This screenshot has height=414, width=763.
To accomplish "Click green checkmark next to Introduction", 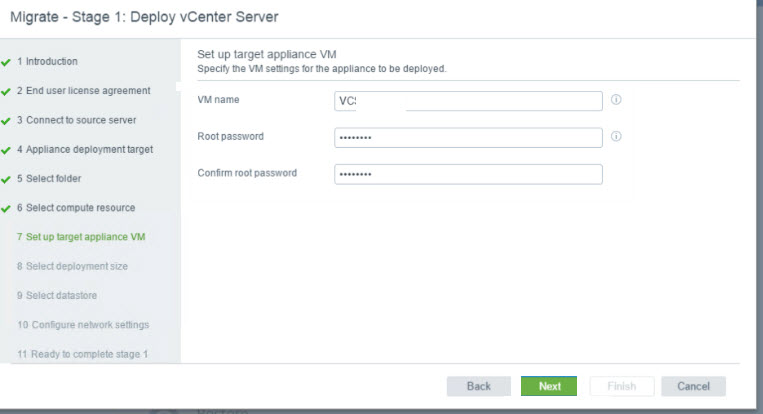I will [x=6, y=62].
